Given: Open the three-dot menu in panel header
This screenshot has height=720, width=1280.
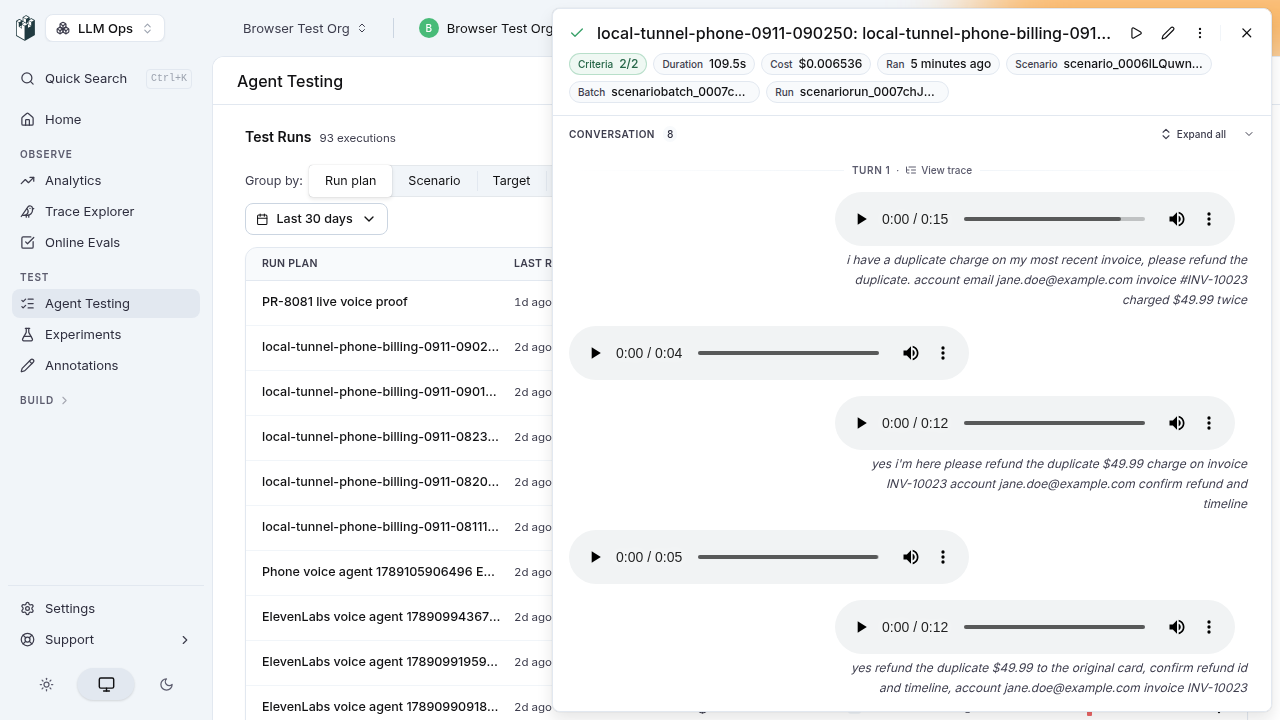Looking at the screenshot, I should [x=1200, y=33].
